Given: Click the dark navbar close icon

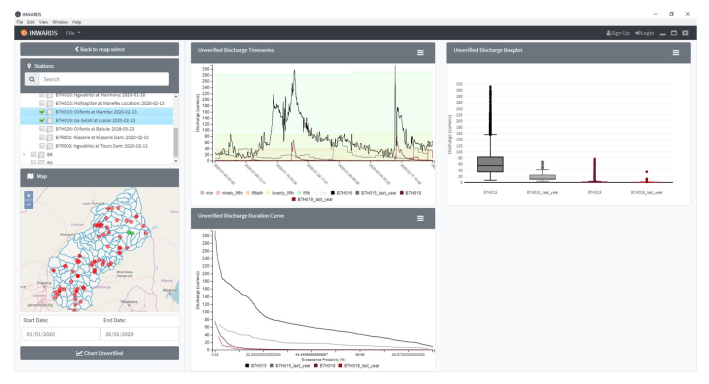Looking at the screenshot, I should [685, 33].
